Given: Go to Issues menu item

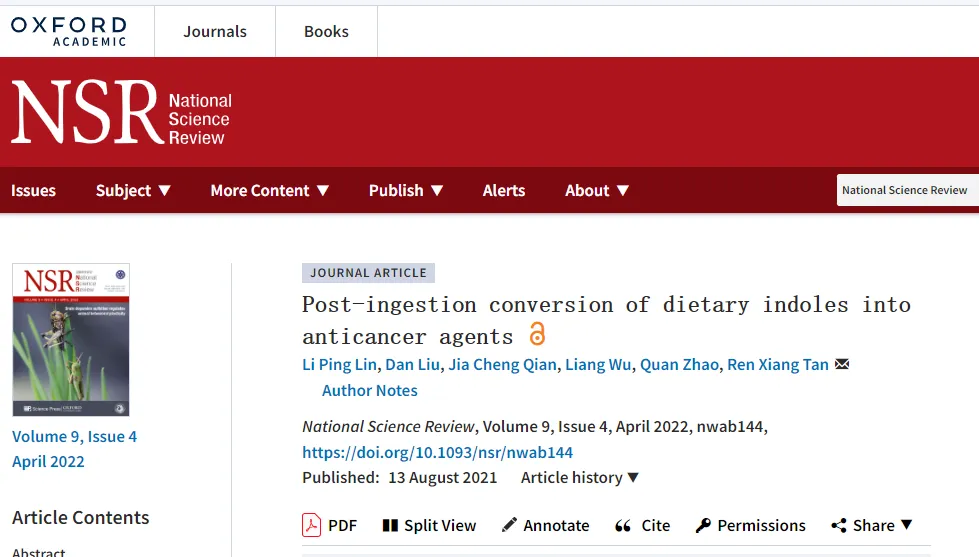Looking at the screenshot, I should click(33, 190).
